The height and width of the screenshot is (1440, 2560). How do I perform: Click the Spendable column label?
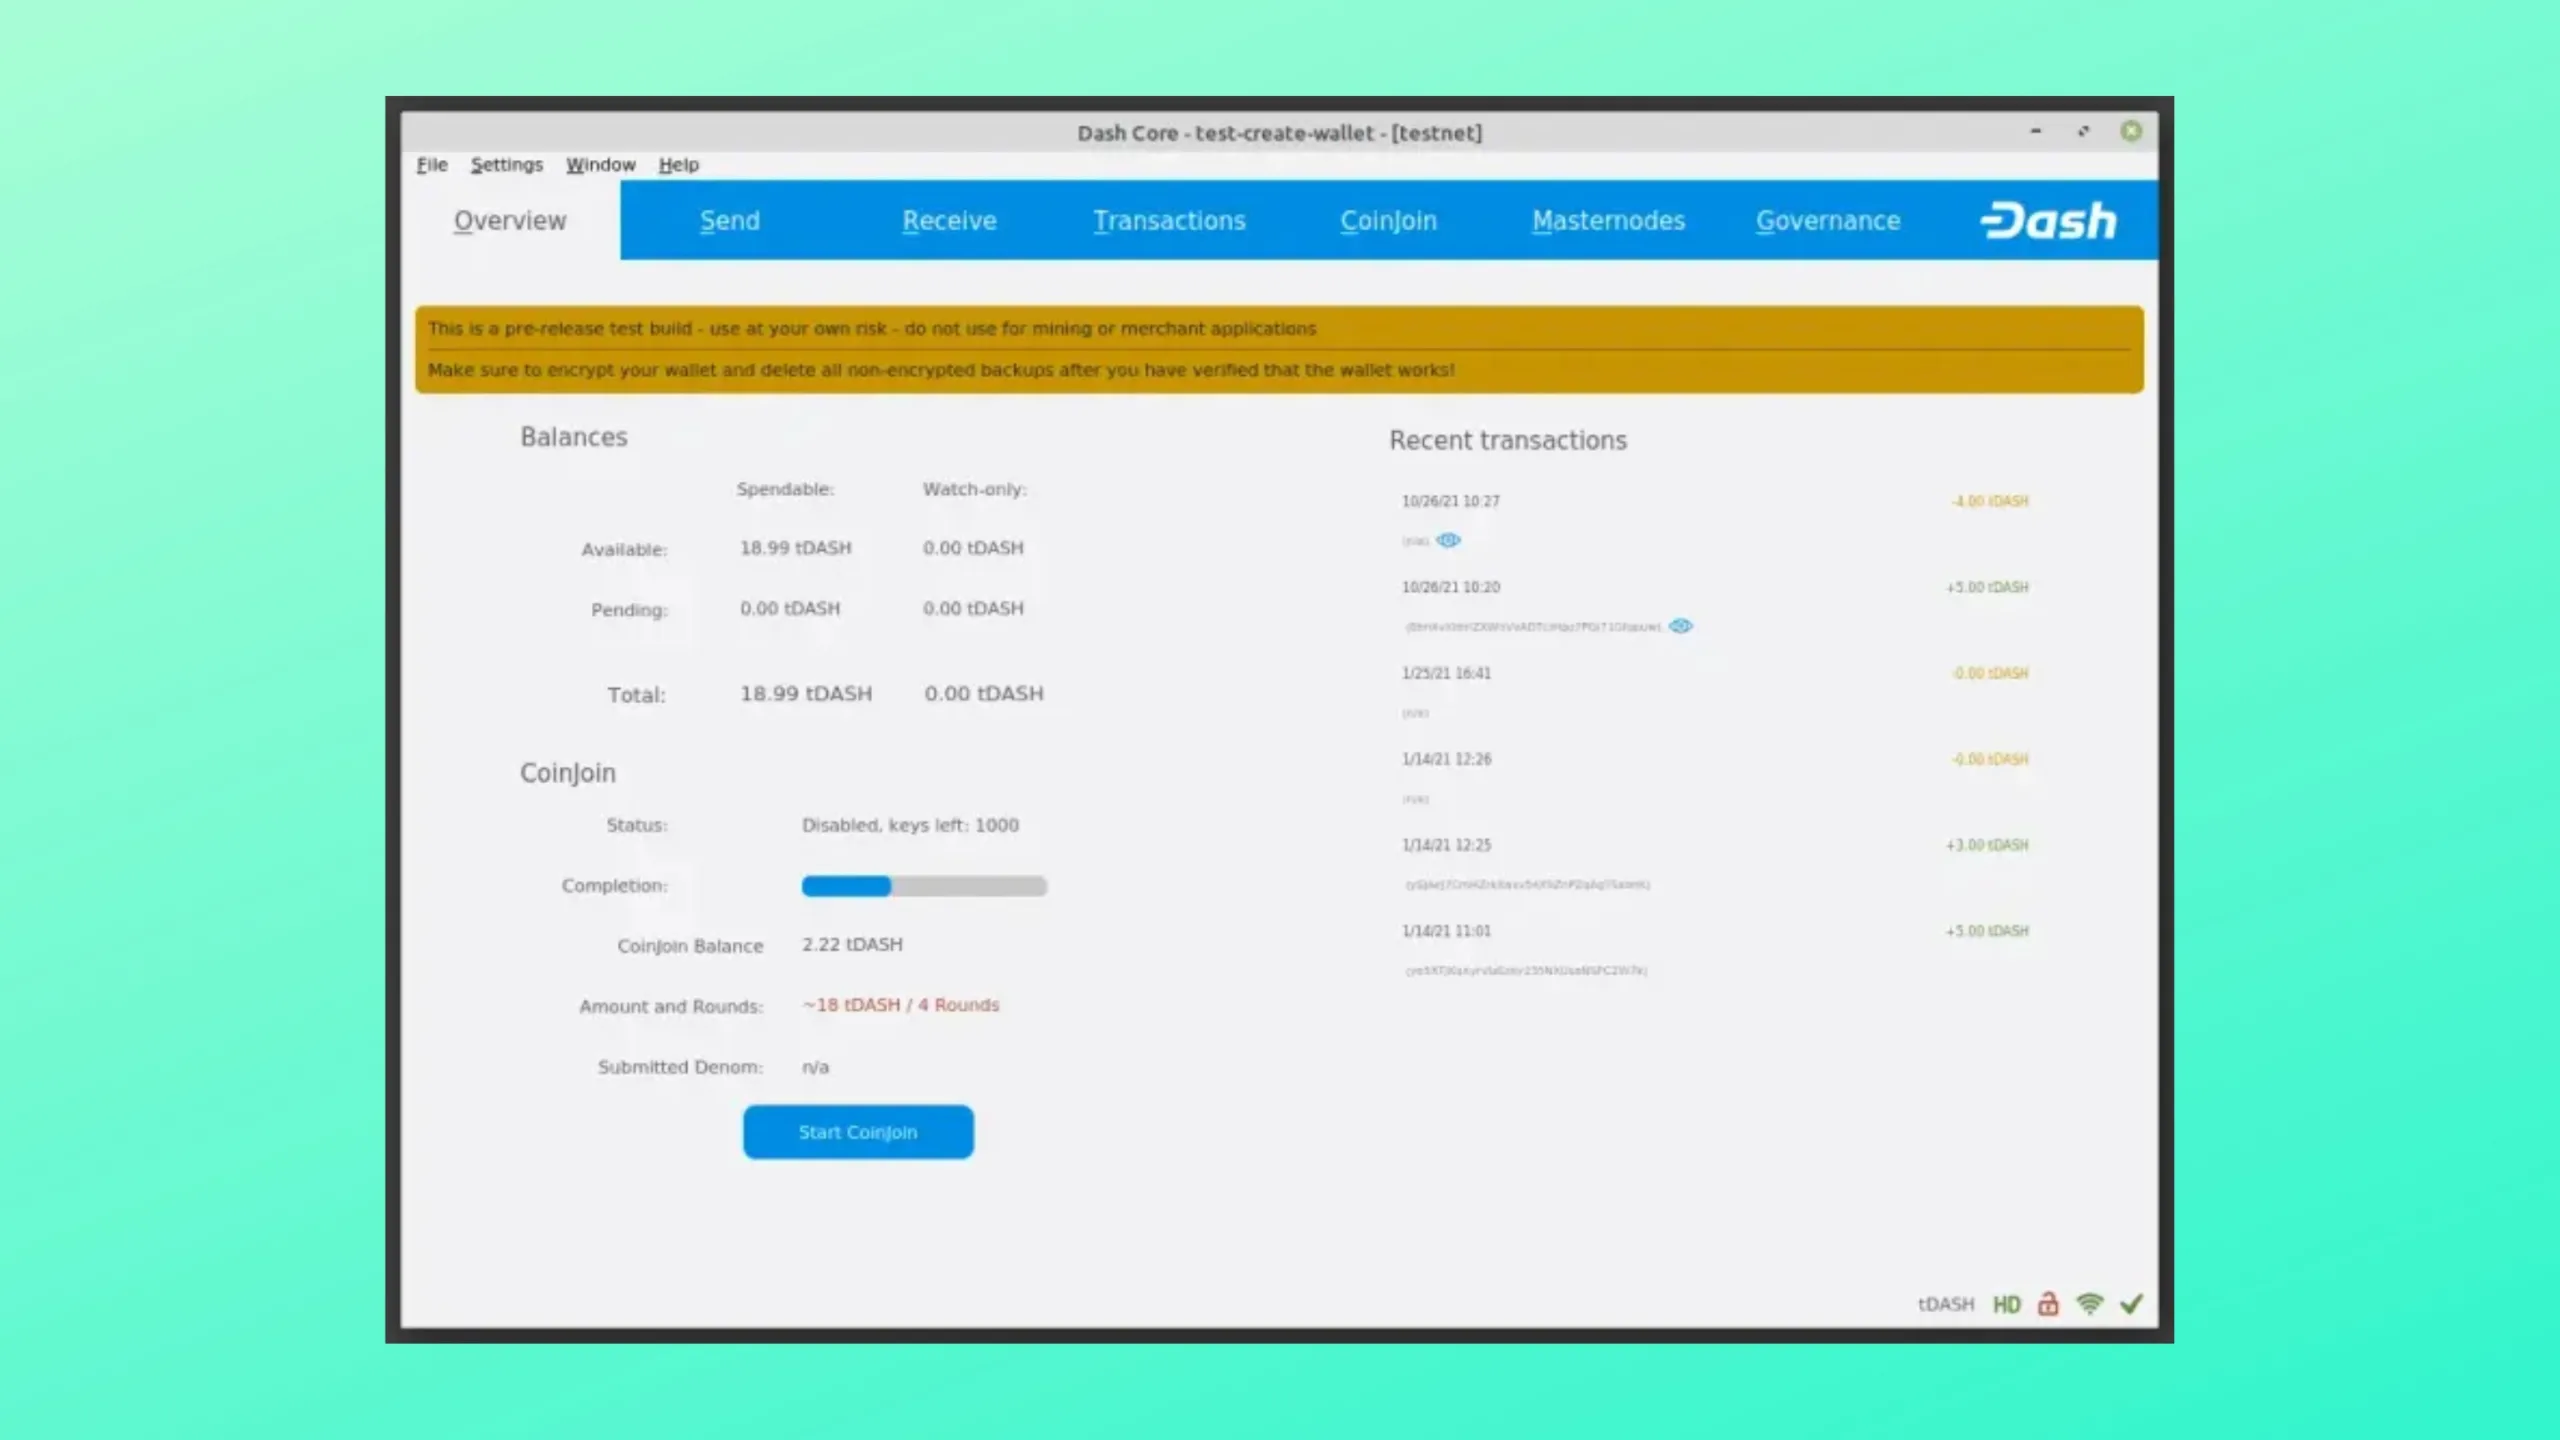pyautogui.click(x=785, y=489)
